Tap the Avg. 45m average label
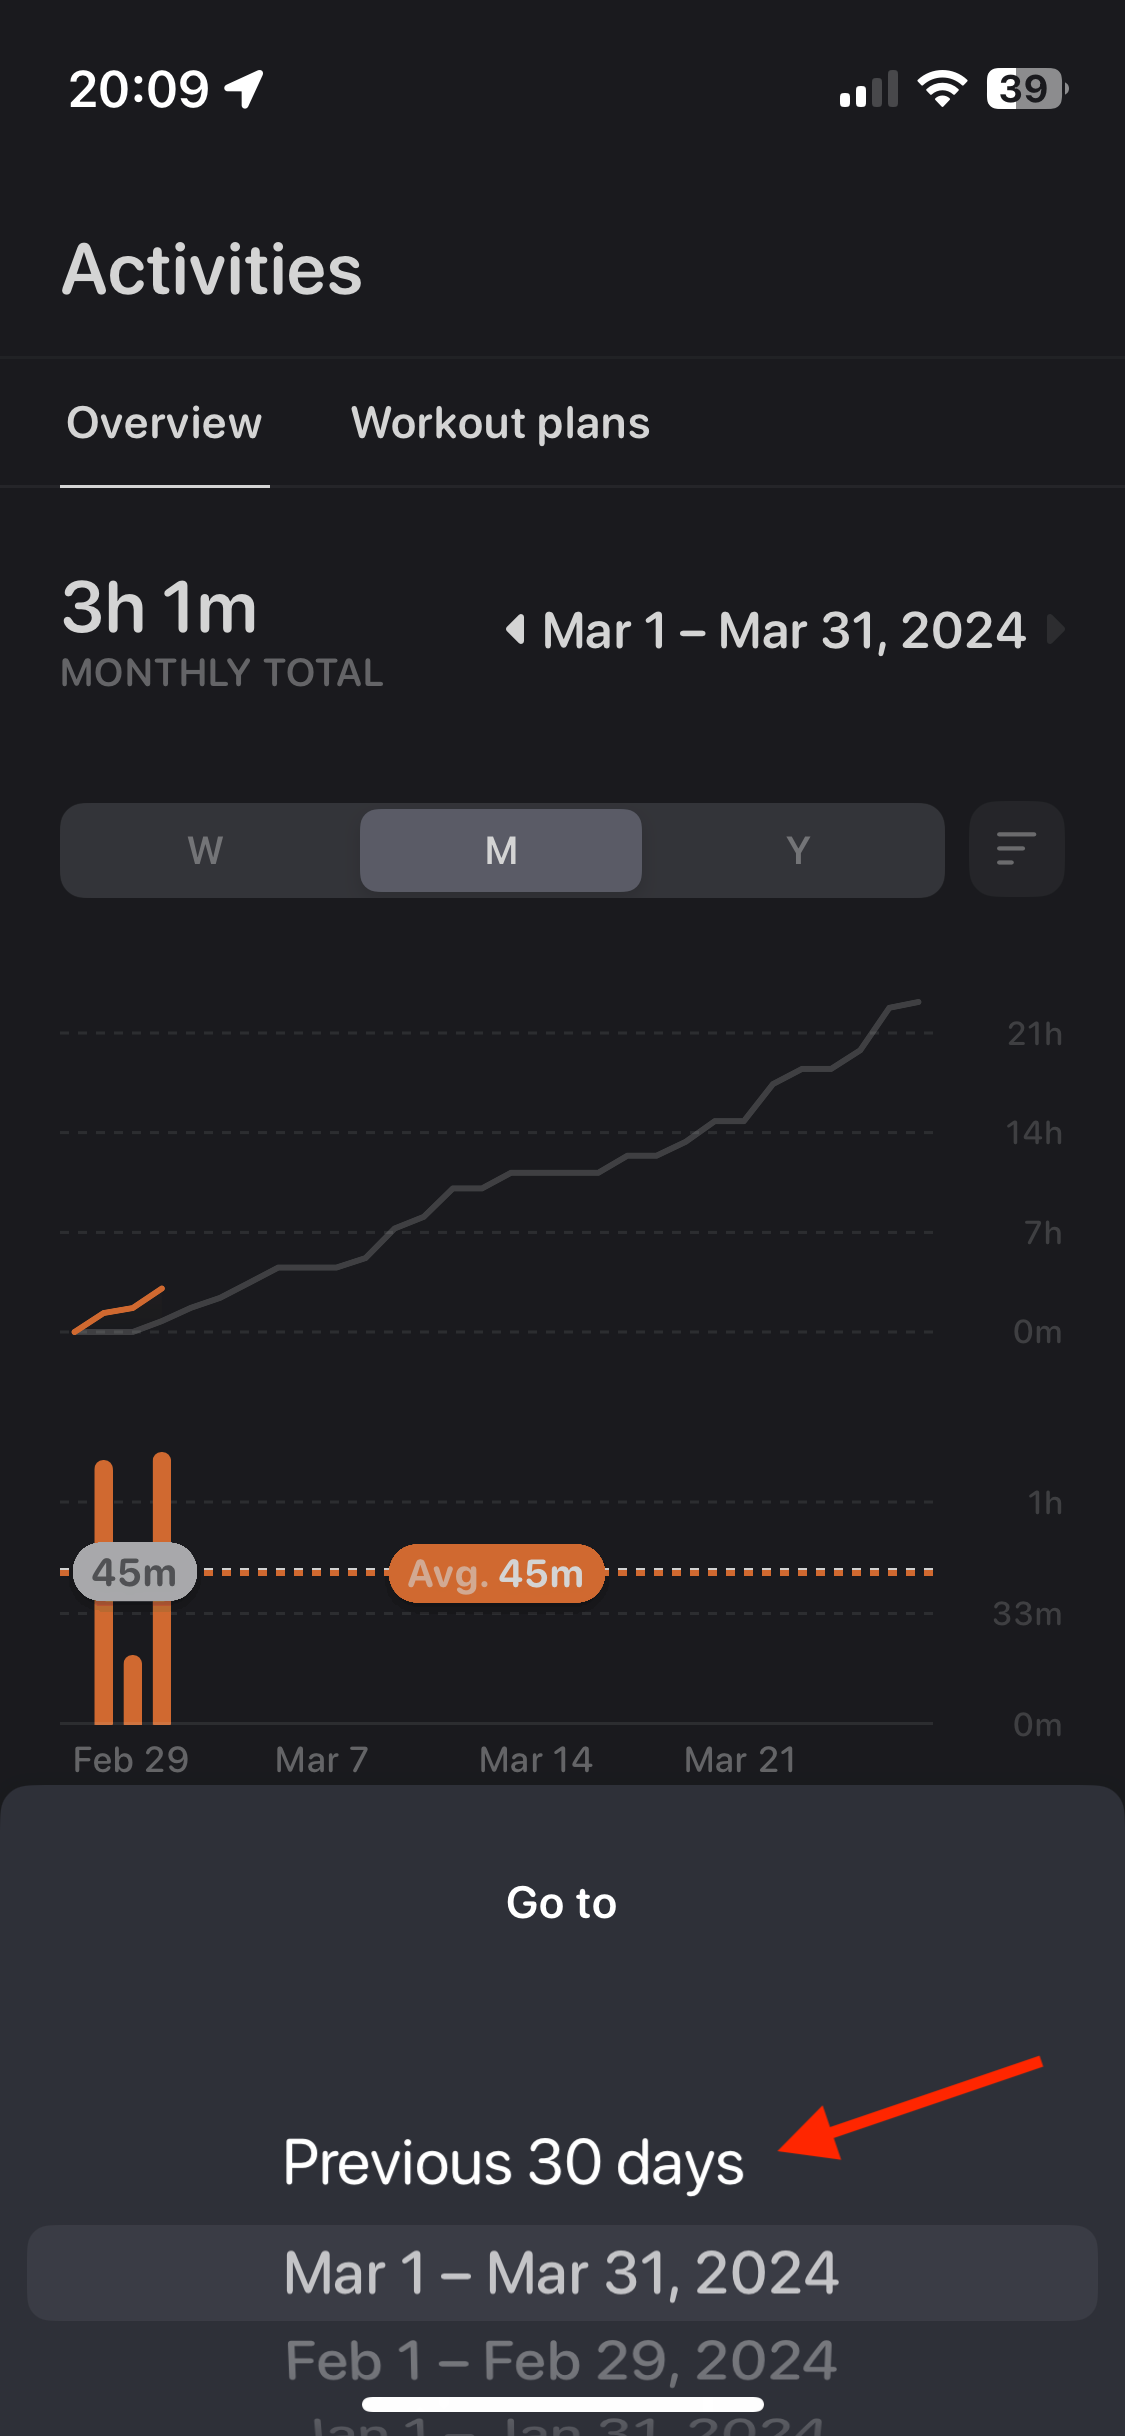 click(x=497, y=1573)
